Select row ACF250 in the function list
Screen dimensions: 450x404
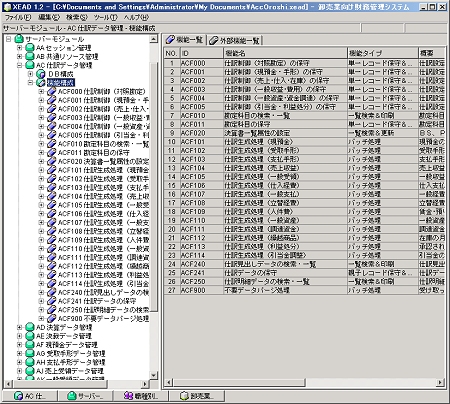tap(304, 281)
